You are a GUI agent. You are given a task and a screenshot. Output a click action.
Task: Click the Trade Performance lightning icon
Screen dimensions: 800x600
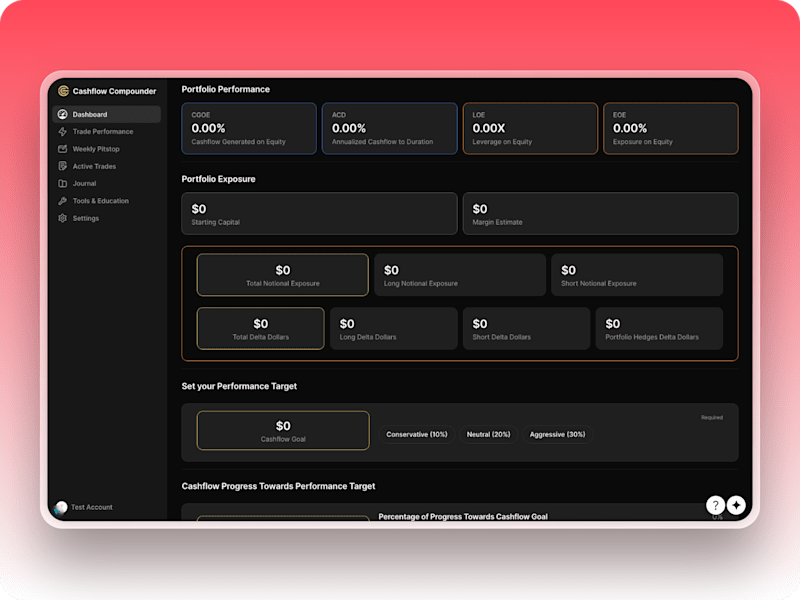[63, 132]
